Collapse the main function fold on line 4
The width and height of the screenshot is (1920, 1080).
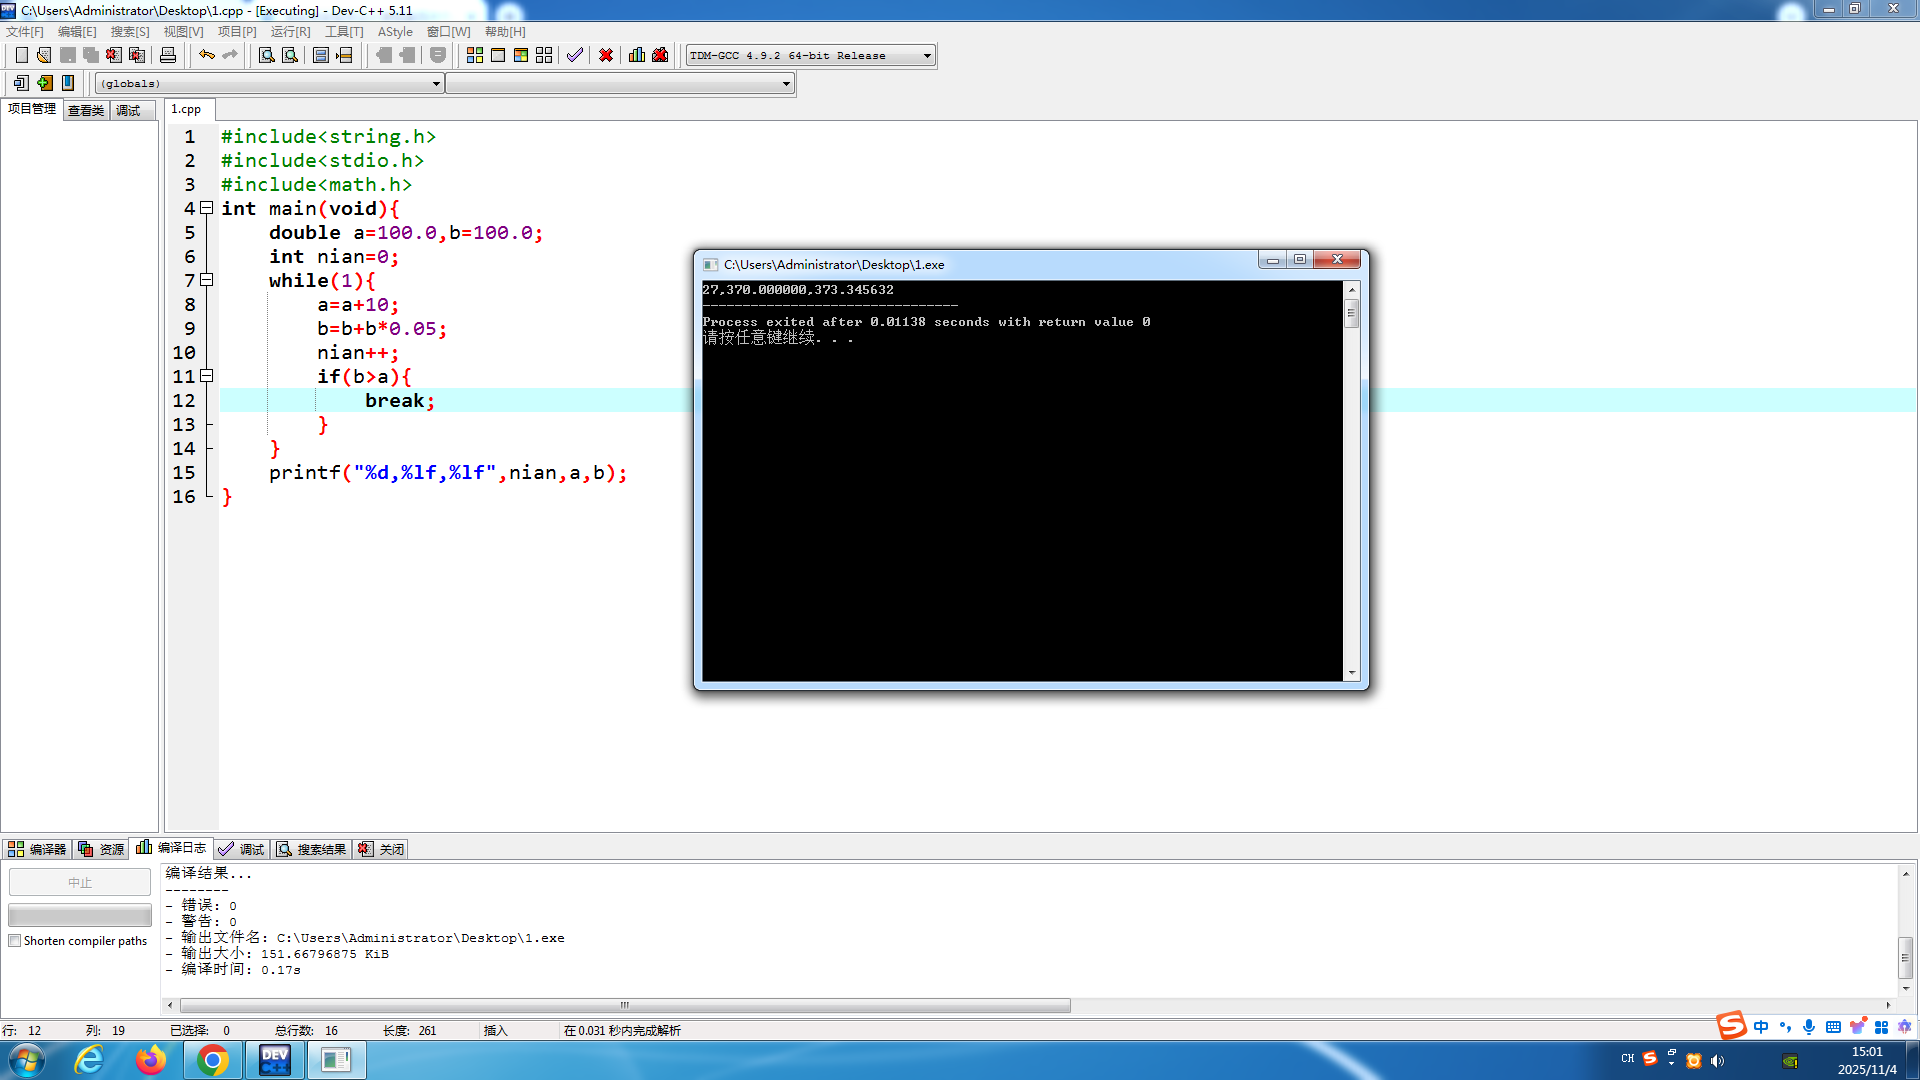point(207,208)
